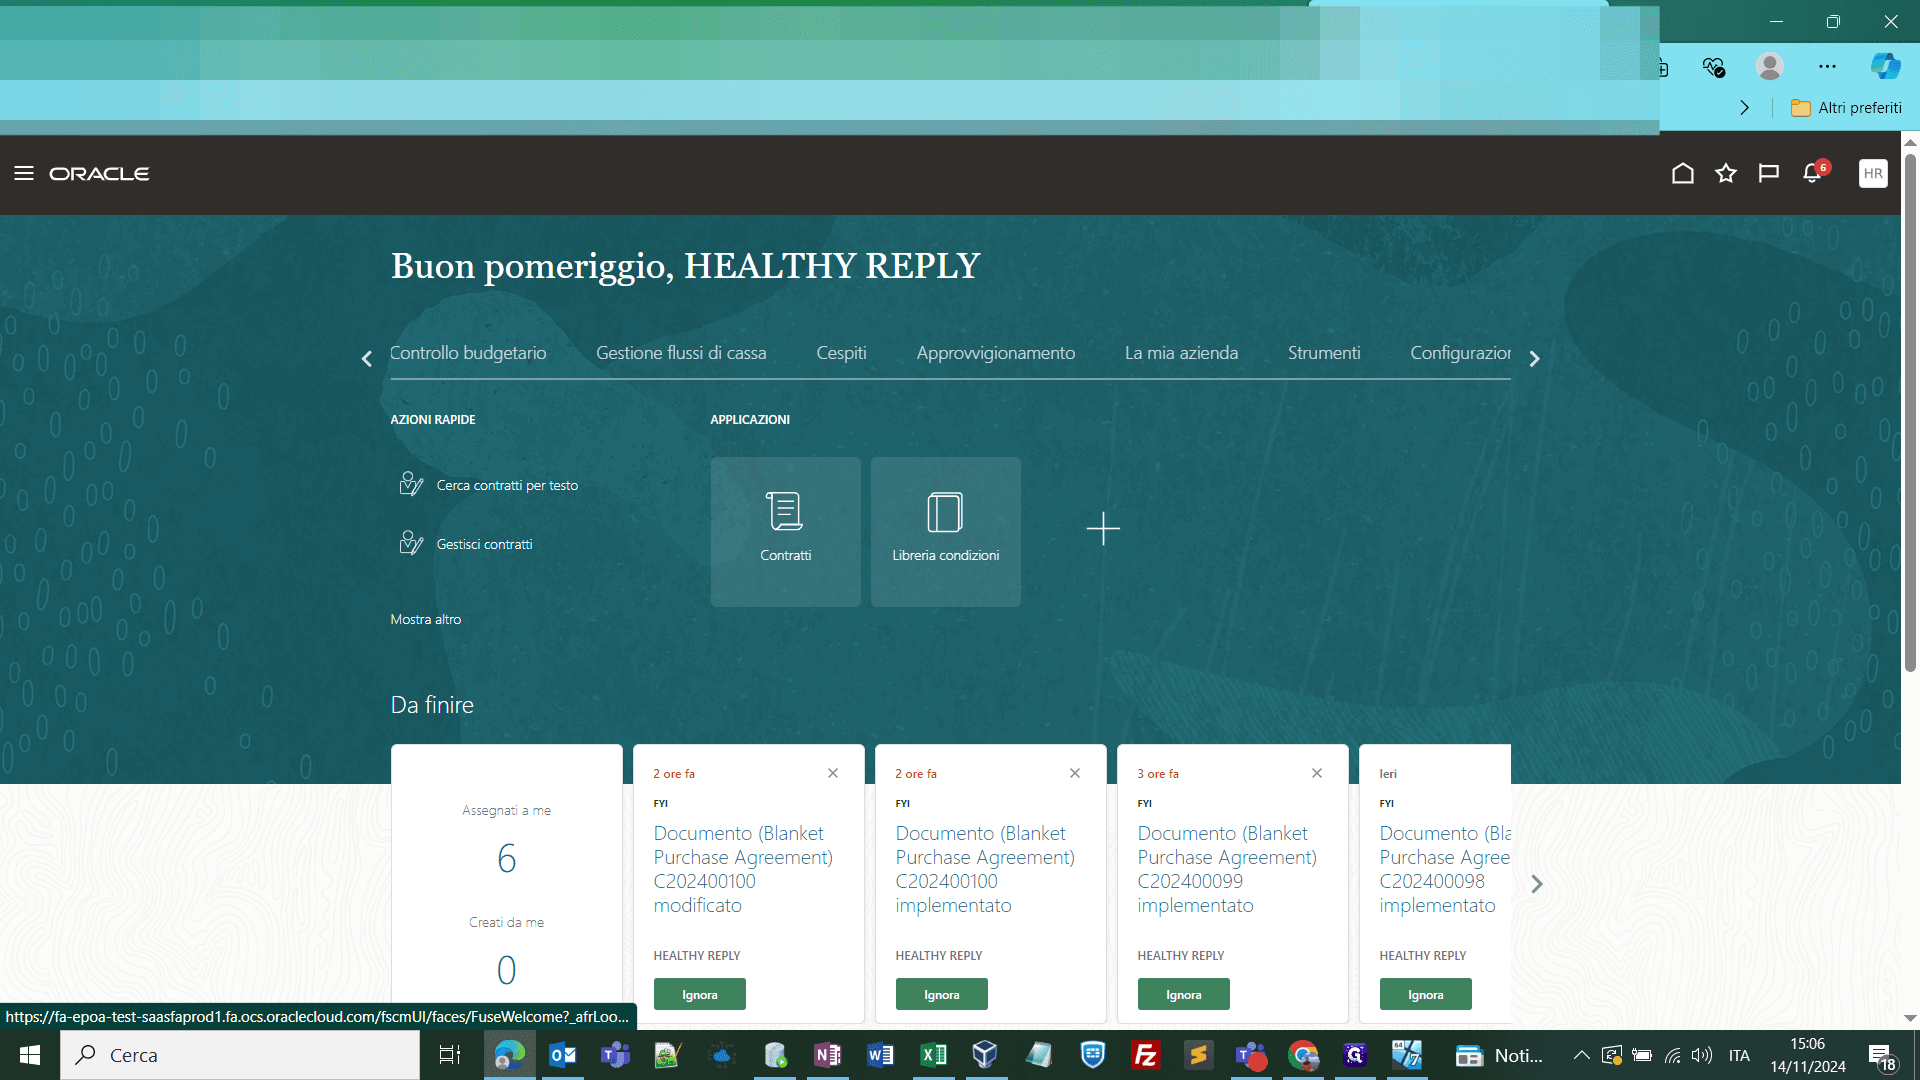Open Task View on the taskbar
The height and width of the screenshot is (1080, 1920).
point(450,1055)
